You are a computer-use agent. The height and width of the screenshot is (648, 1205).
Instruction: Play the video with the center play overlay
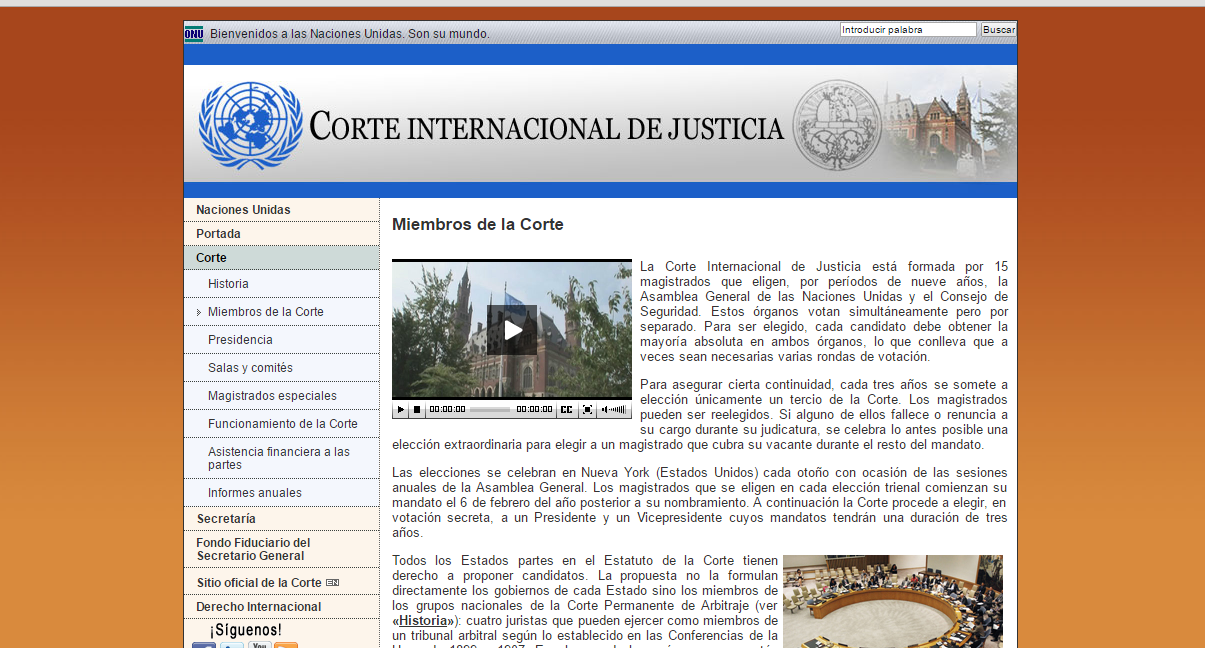[x=512, y=330]
